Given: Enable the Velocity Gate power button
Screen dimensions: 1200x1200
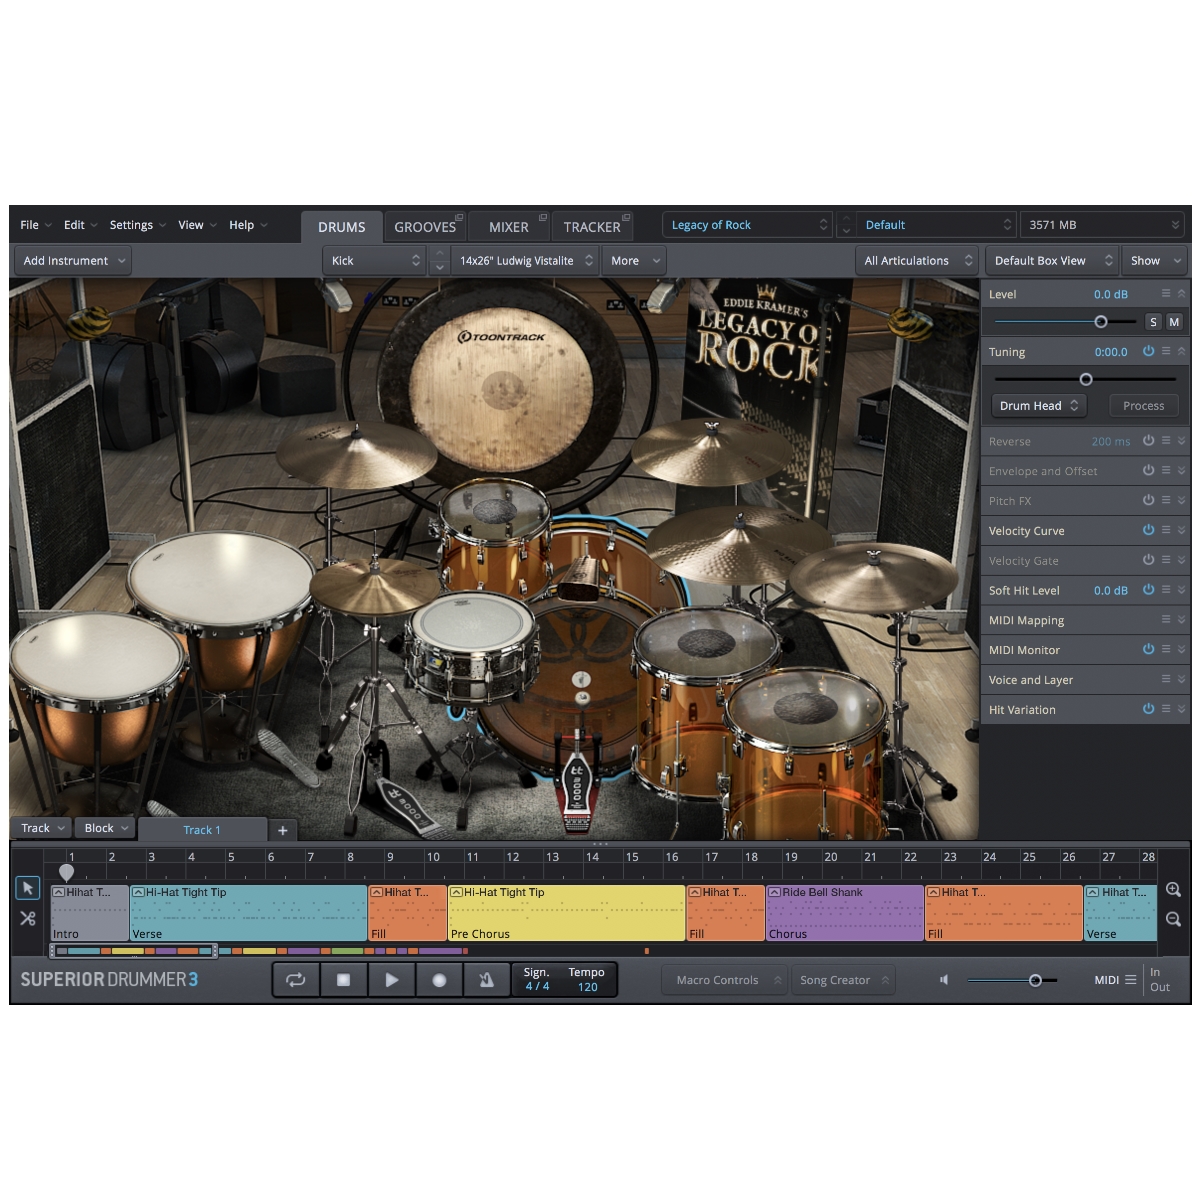Looking at the screenshot, I should point(1148,560).
